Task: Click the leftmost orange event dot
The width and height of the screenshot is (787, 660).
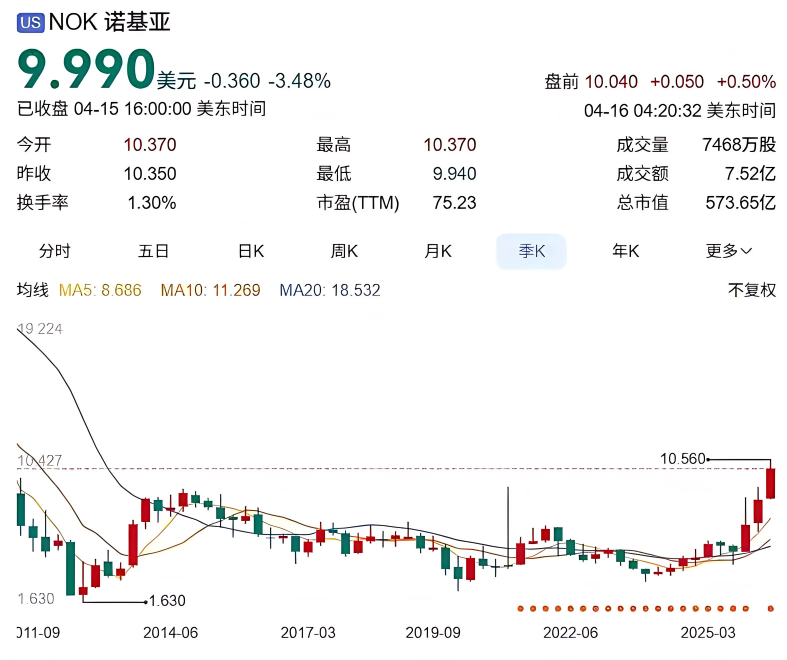Action: coord(520,608)
